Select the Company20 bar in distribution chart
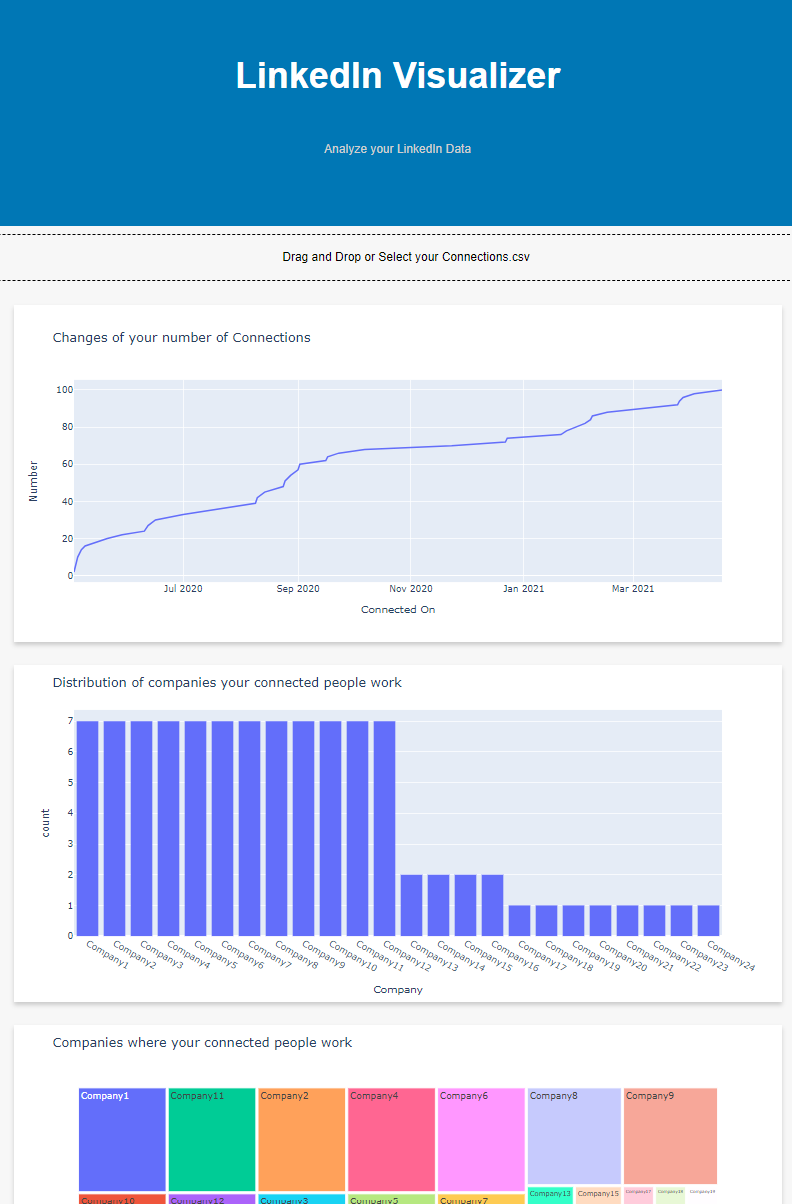 tap(601, 921)
